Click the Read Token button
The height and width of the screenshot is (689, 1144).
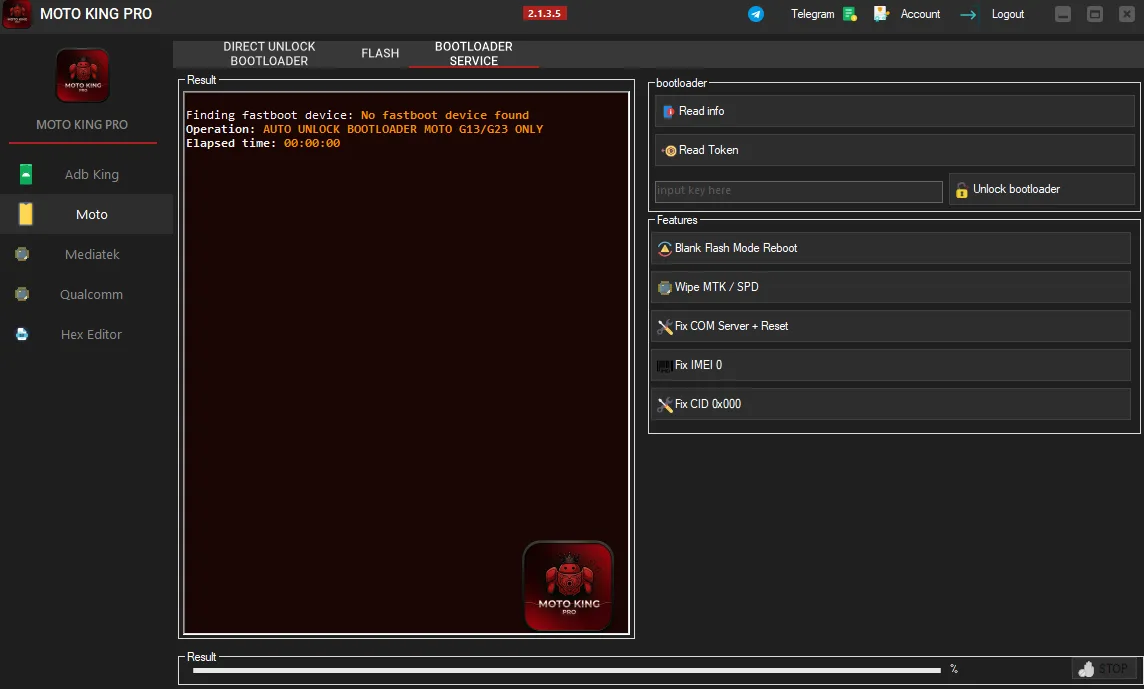[894, 150]
